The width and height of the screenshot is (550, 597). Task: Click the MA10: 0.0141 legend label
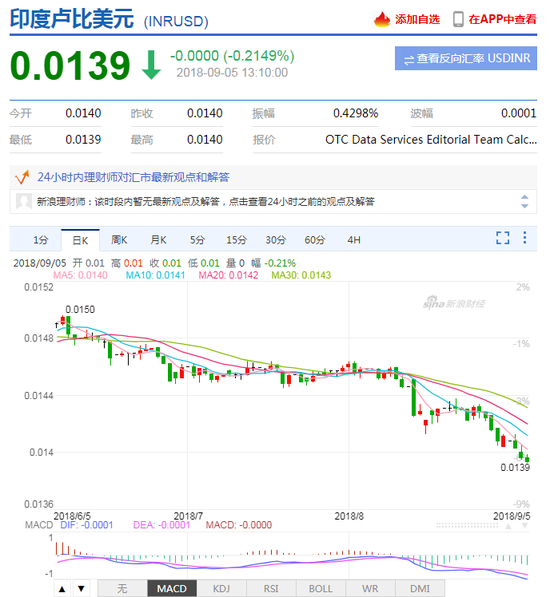(x=155, y=275)
